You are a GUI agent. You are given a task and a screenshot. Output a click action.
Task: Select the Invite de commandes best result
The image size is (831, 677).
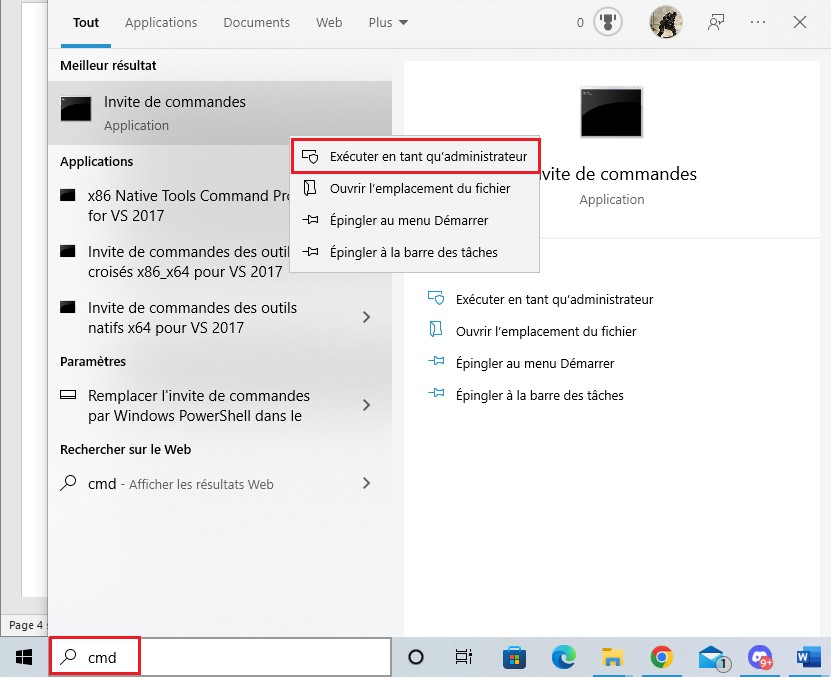coord(220,113)
